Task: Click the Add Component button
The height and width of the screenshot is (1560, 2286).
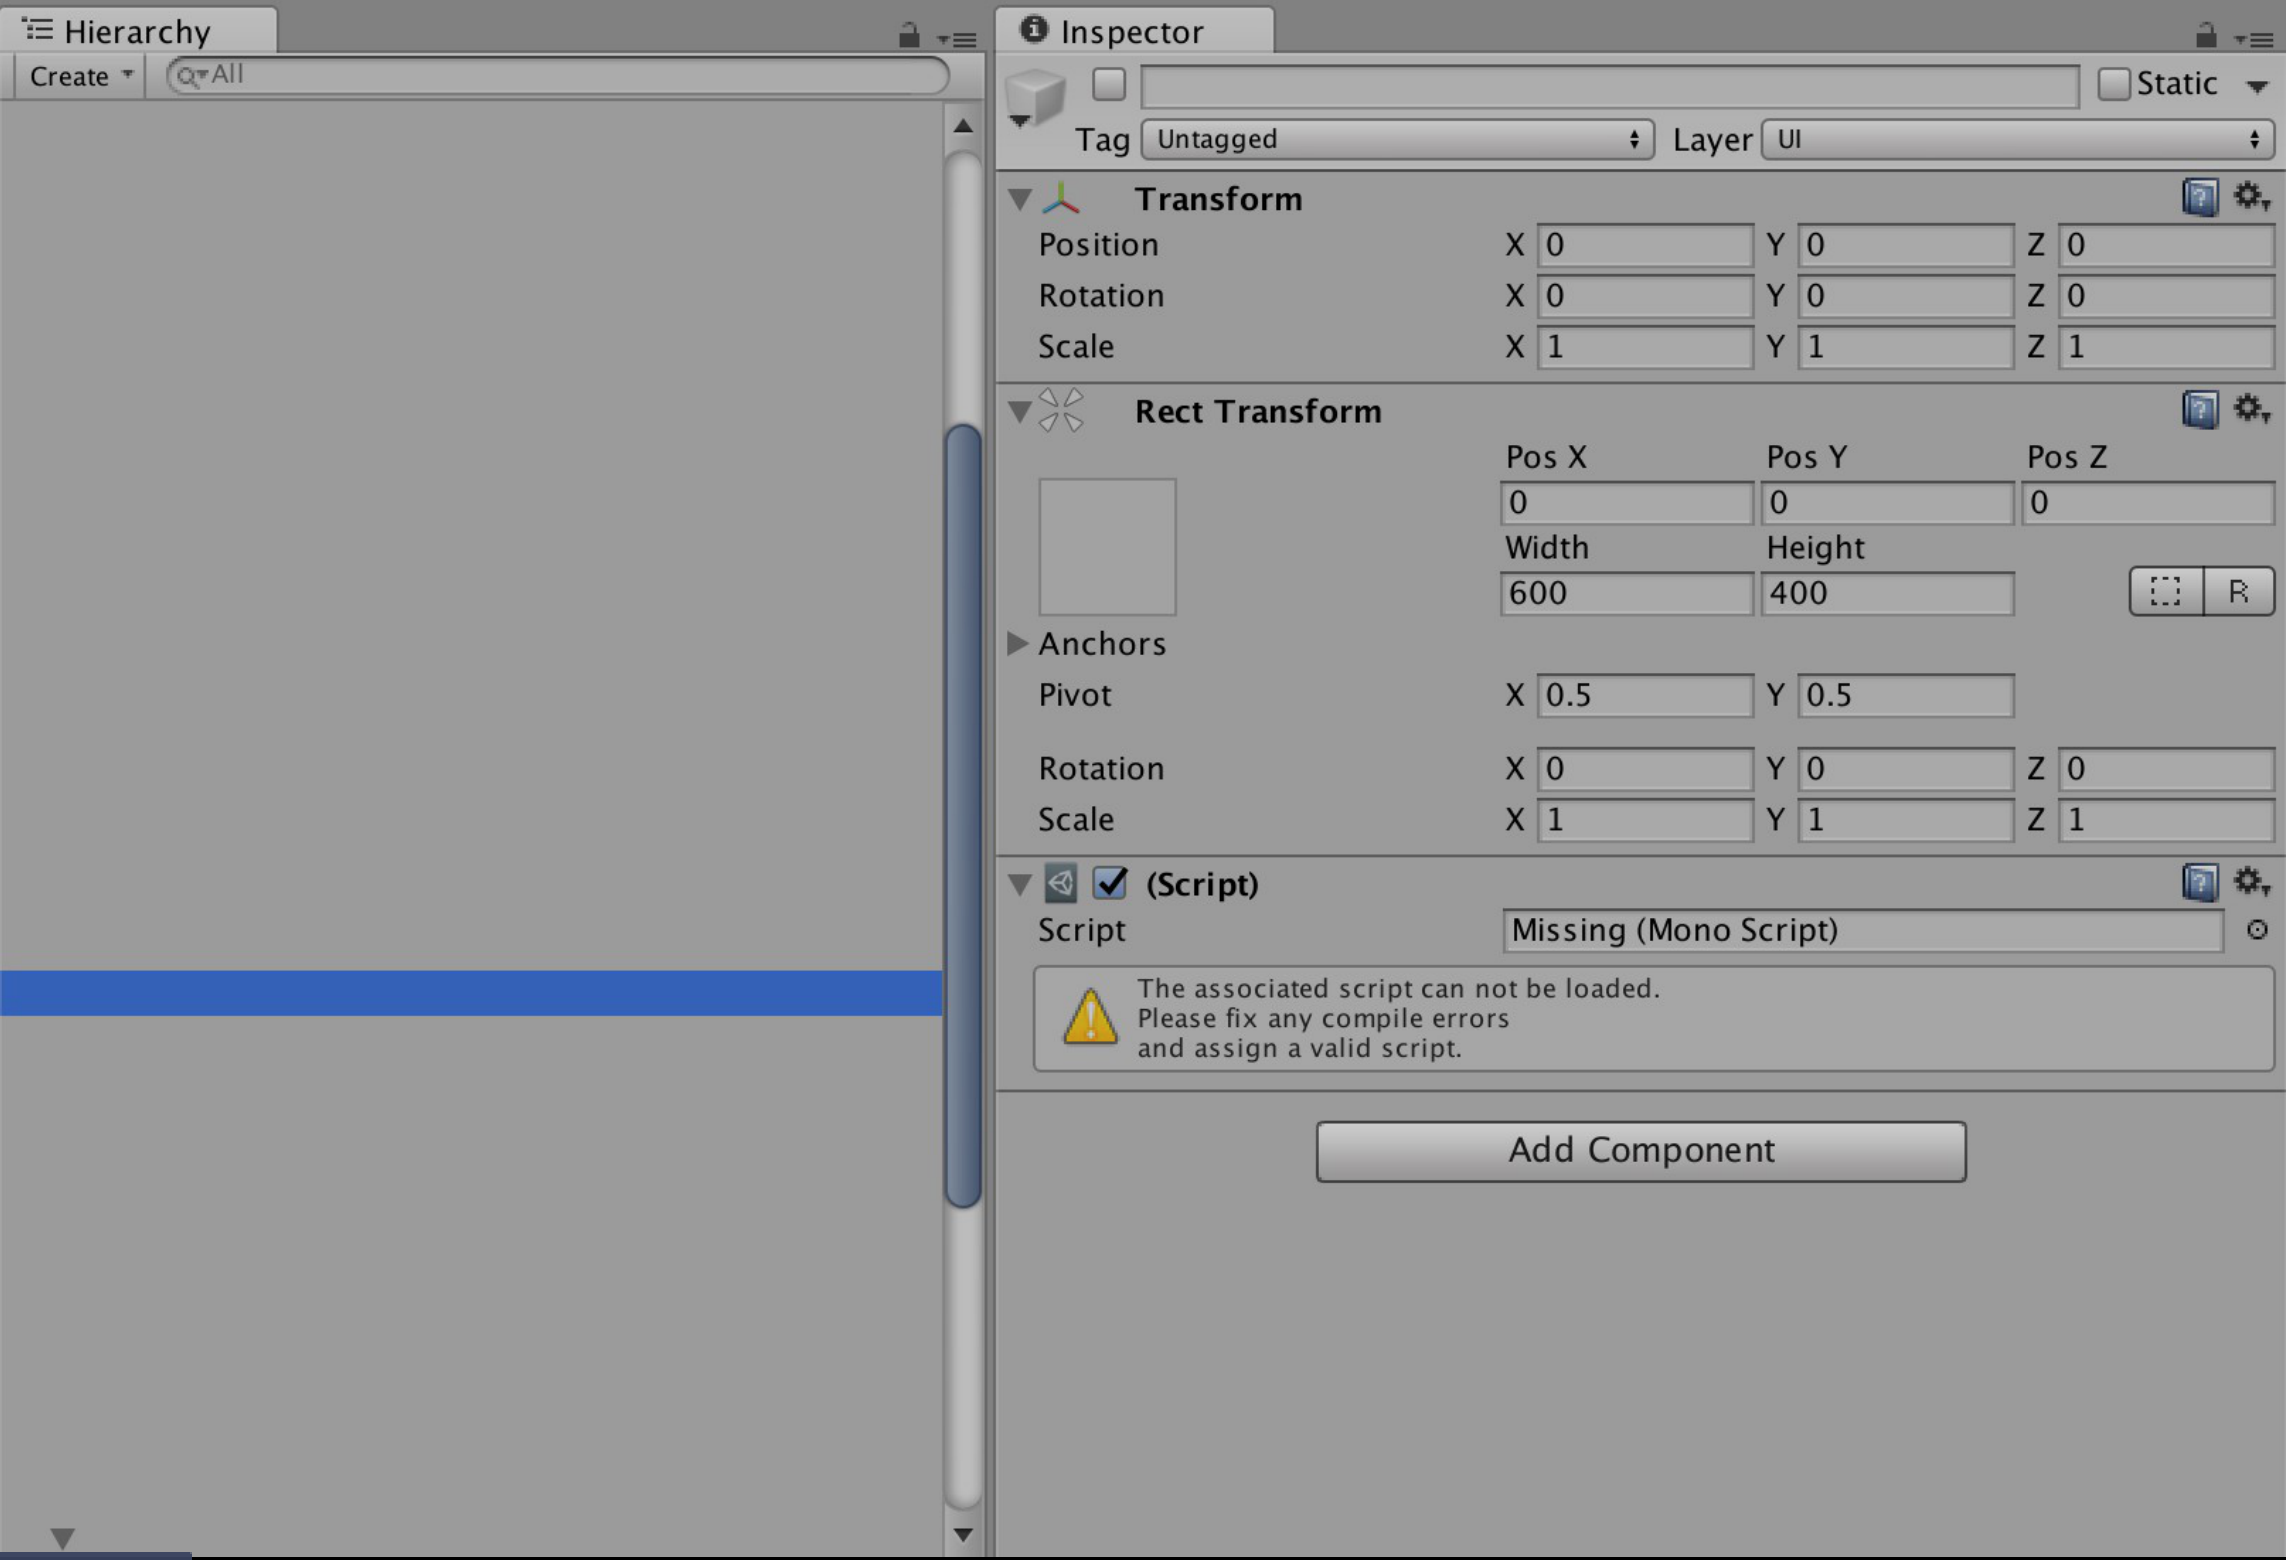Action: (1640, 1150)
